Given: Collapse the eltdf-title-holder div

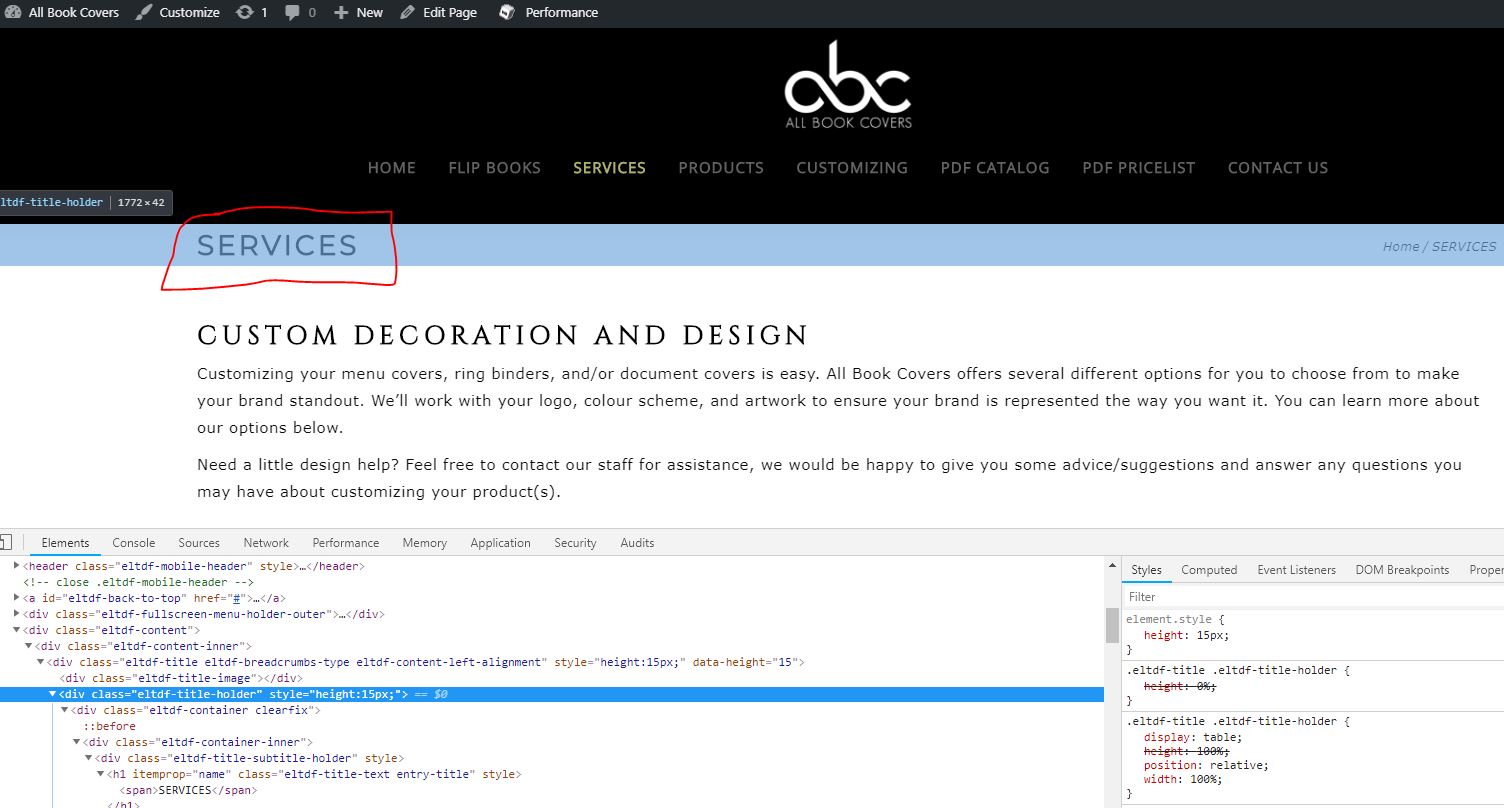Looking at the screenshot, I should [x=53, y=694].
